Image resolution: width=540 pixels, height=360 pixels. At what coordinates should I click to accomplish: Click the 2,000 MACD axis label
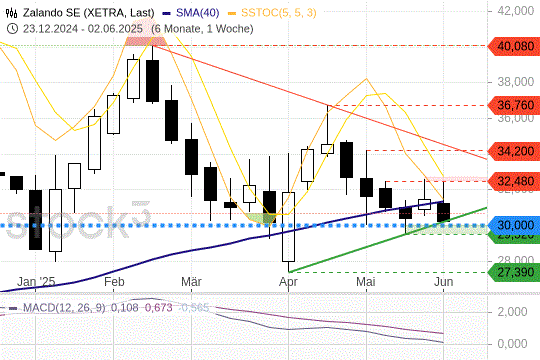(x=512, y=312)
